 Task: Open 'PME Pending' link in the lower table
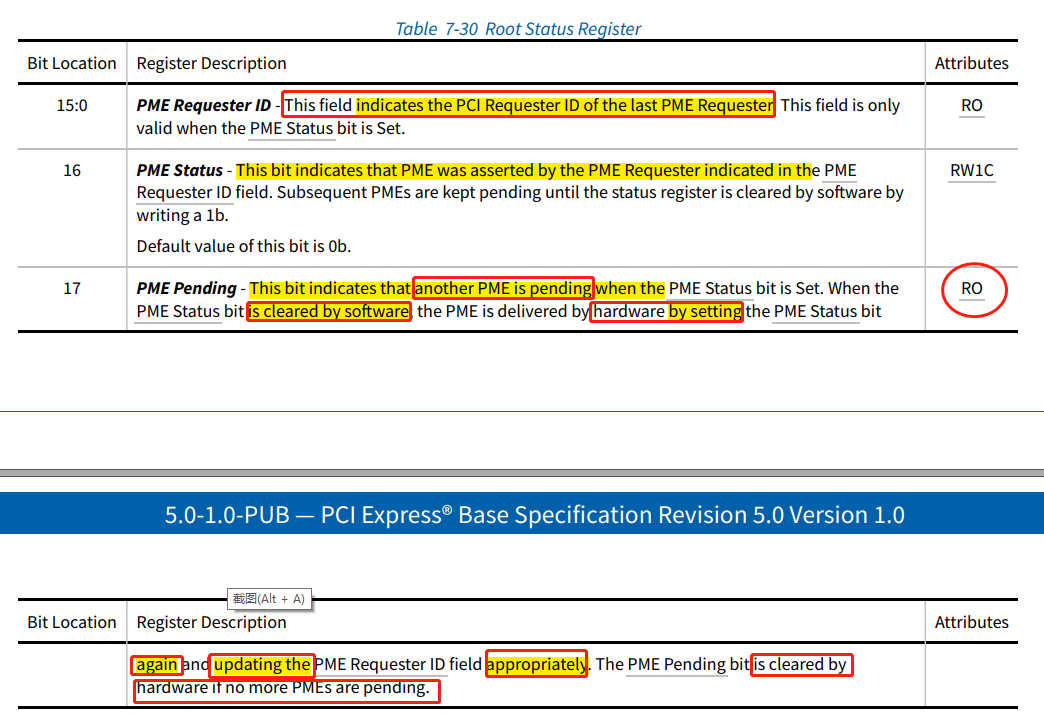(677, 664)
